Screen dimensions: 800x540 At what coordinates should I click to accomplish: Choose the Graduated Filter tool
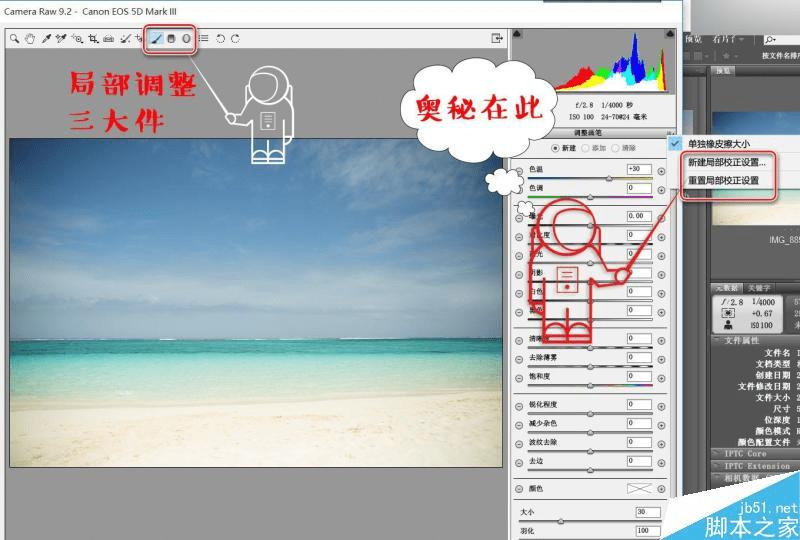click(x=171, y=39)
